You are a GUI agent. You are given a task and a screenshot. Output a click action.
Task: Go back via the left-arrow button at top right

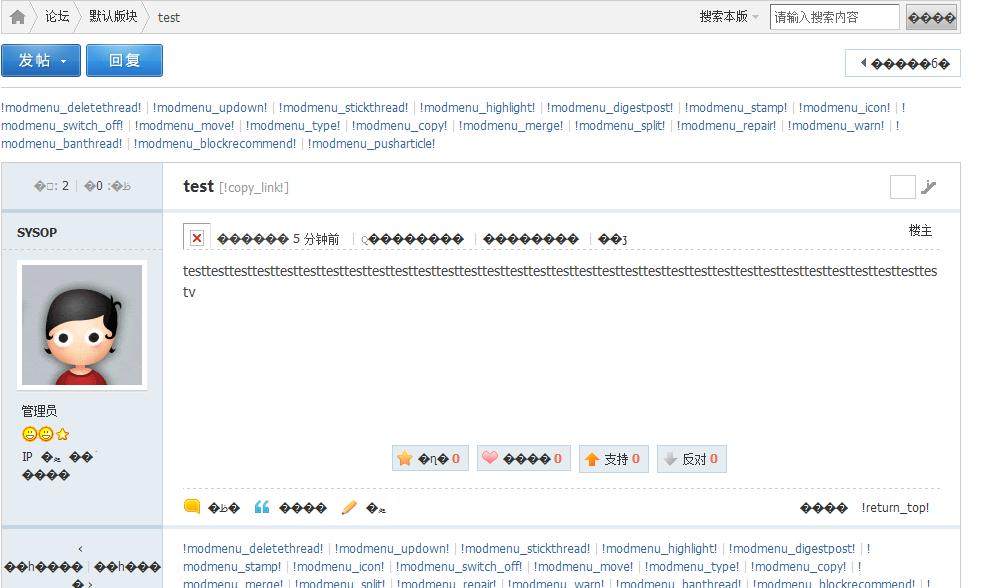point(902,63)
